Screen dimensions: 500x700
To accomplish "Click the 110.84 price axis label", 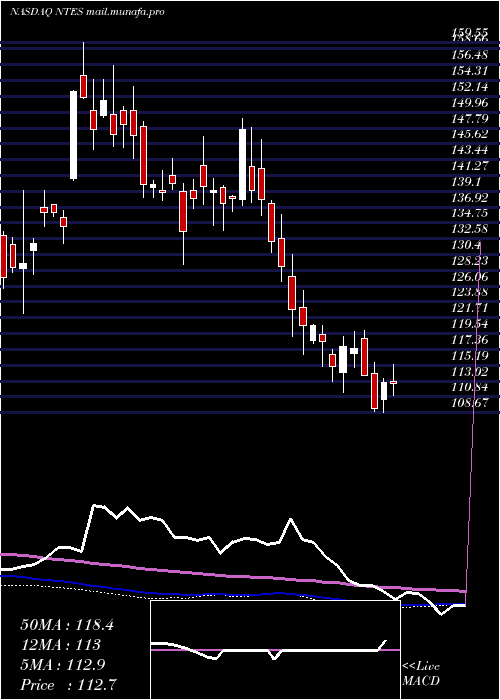I will [470, 387].
